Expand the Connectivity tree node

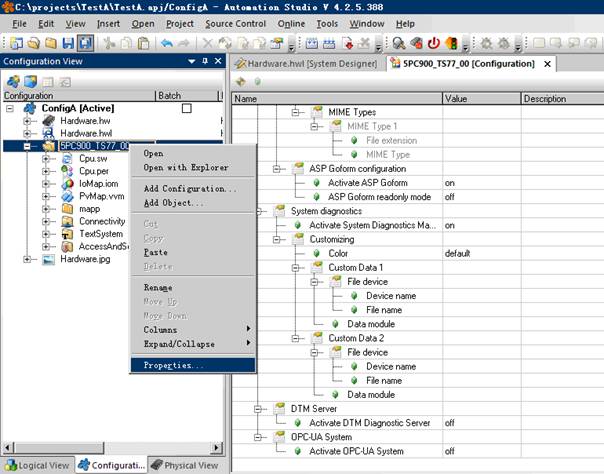point(45,221)
